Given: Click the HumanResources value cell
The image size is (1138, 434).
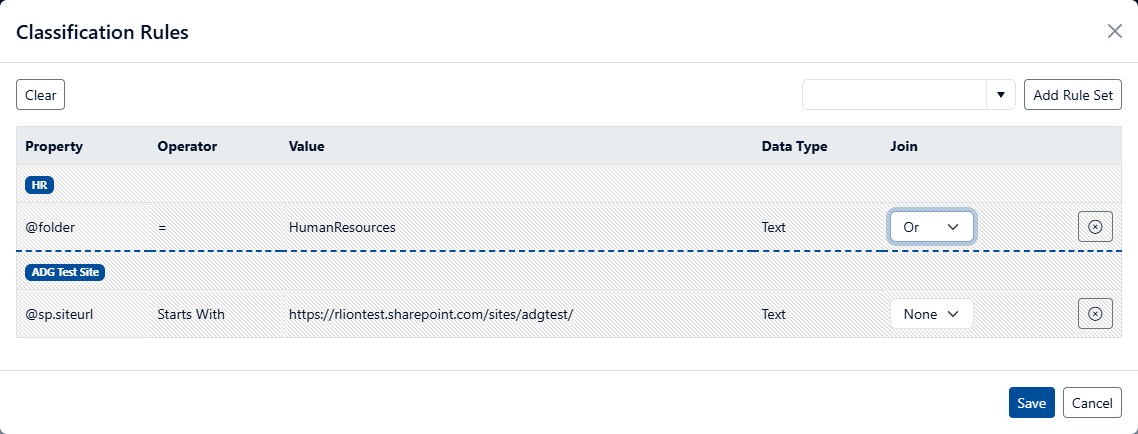Looking at the screenshot, I should click(342, 227).
